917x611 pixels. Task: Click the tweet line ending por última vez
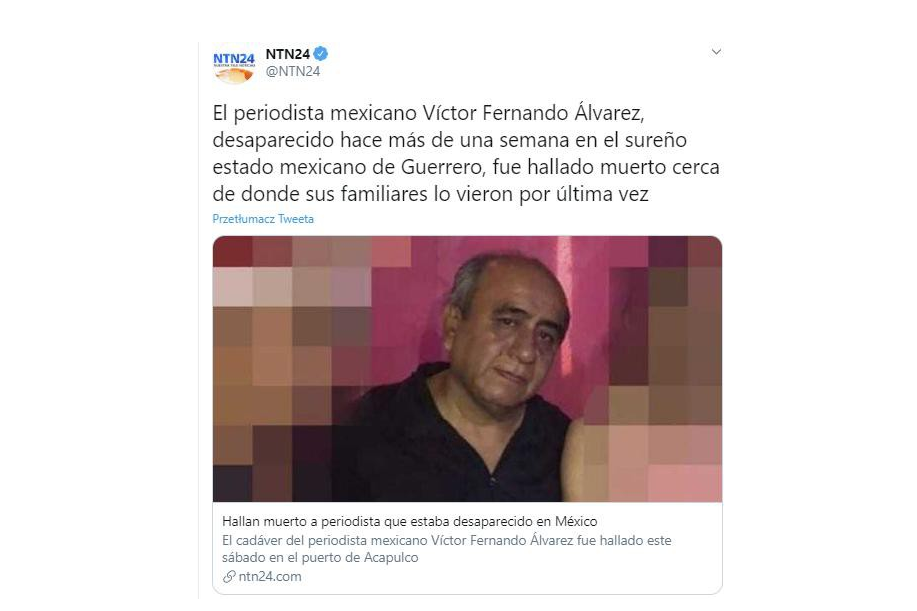pyautogui.click(x=430, y=194)
